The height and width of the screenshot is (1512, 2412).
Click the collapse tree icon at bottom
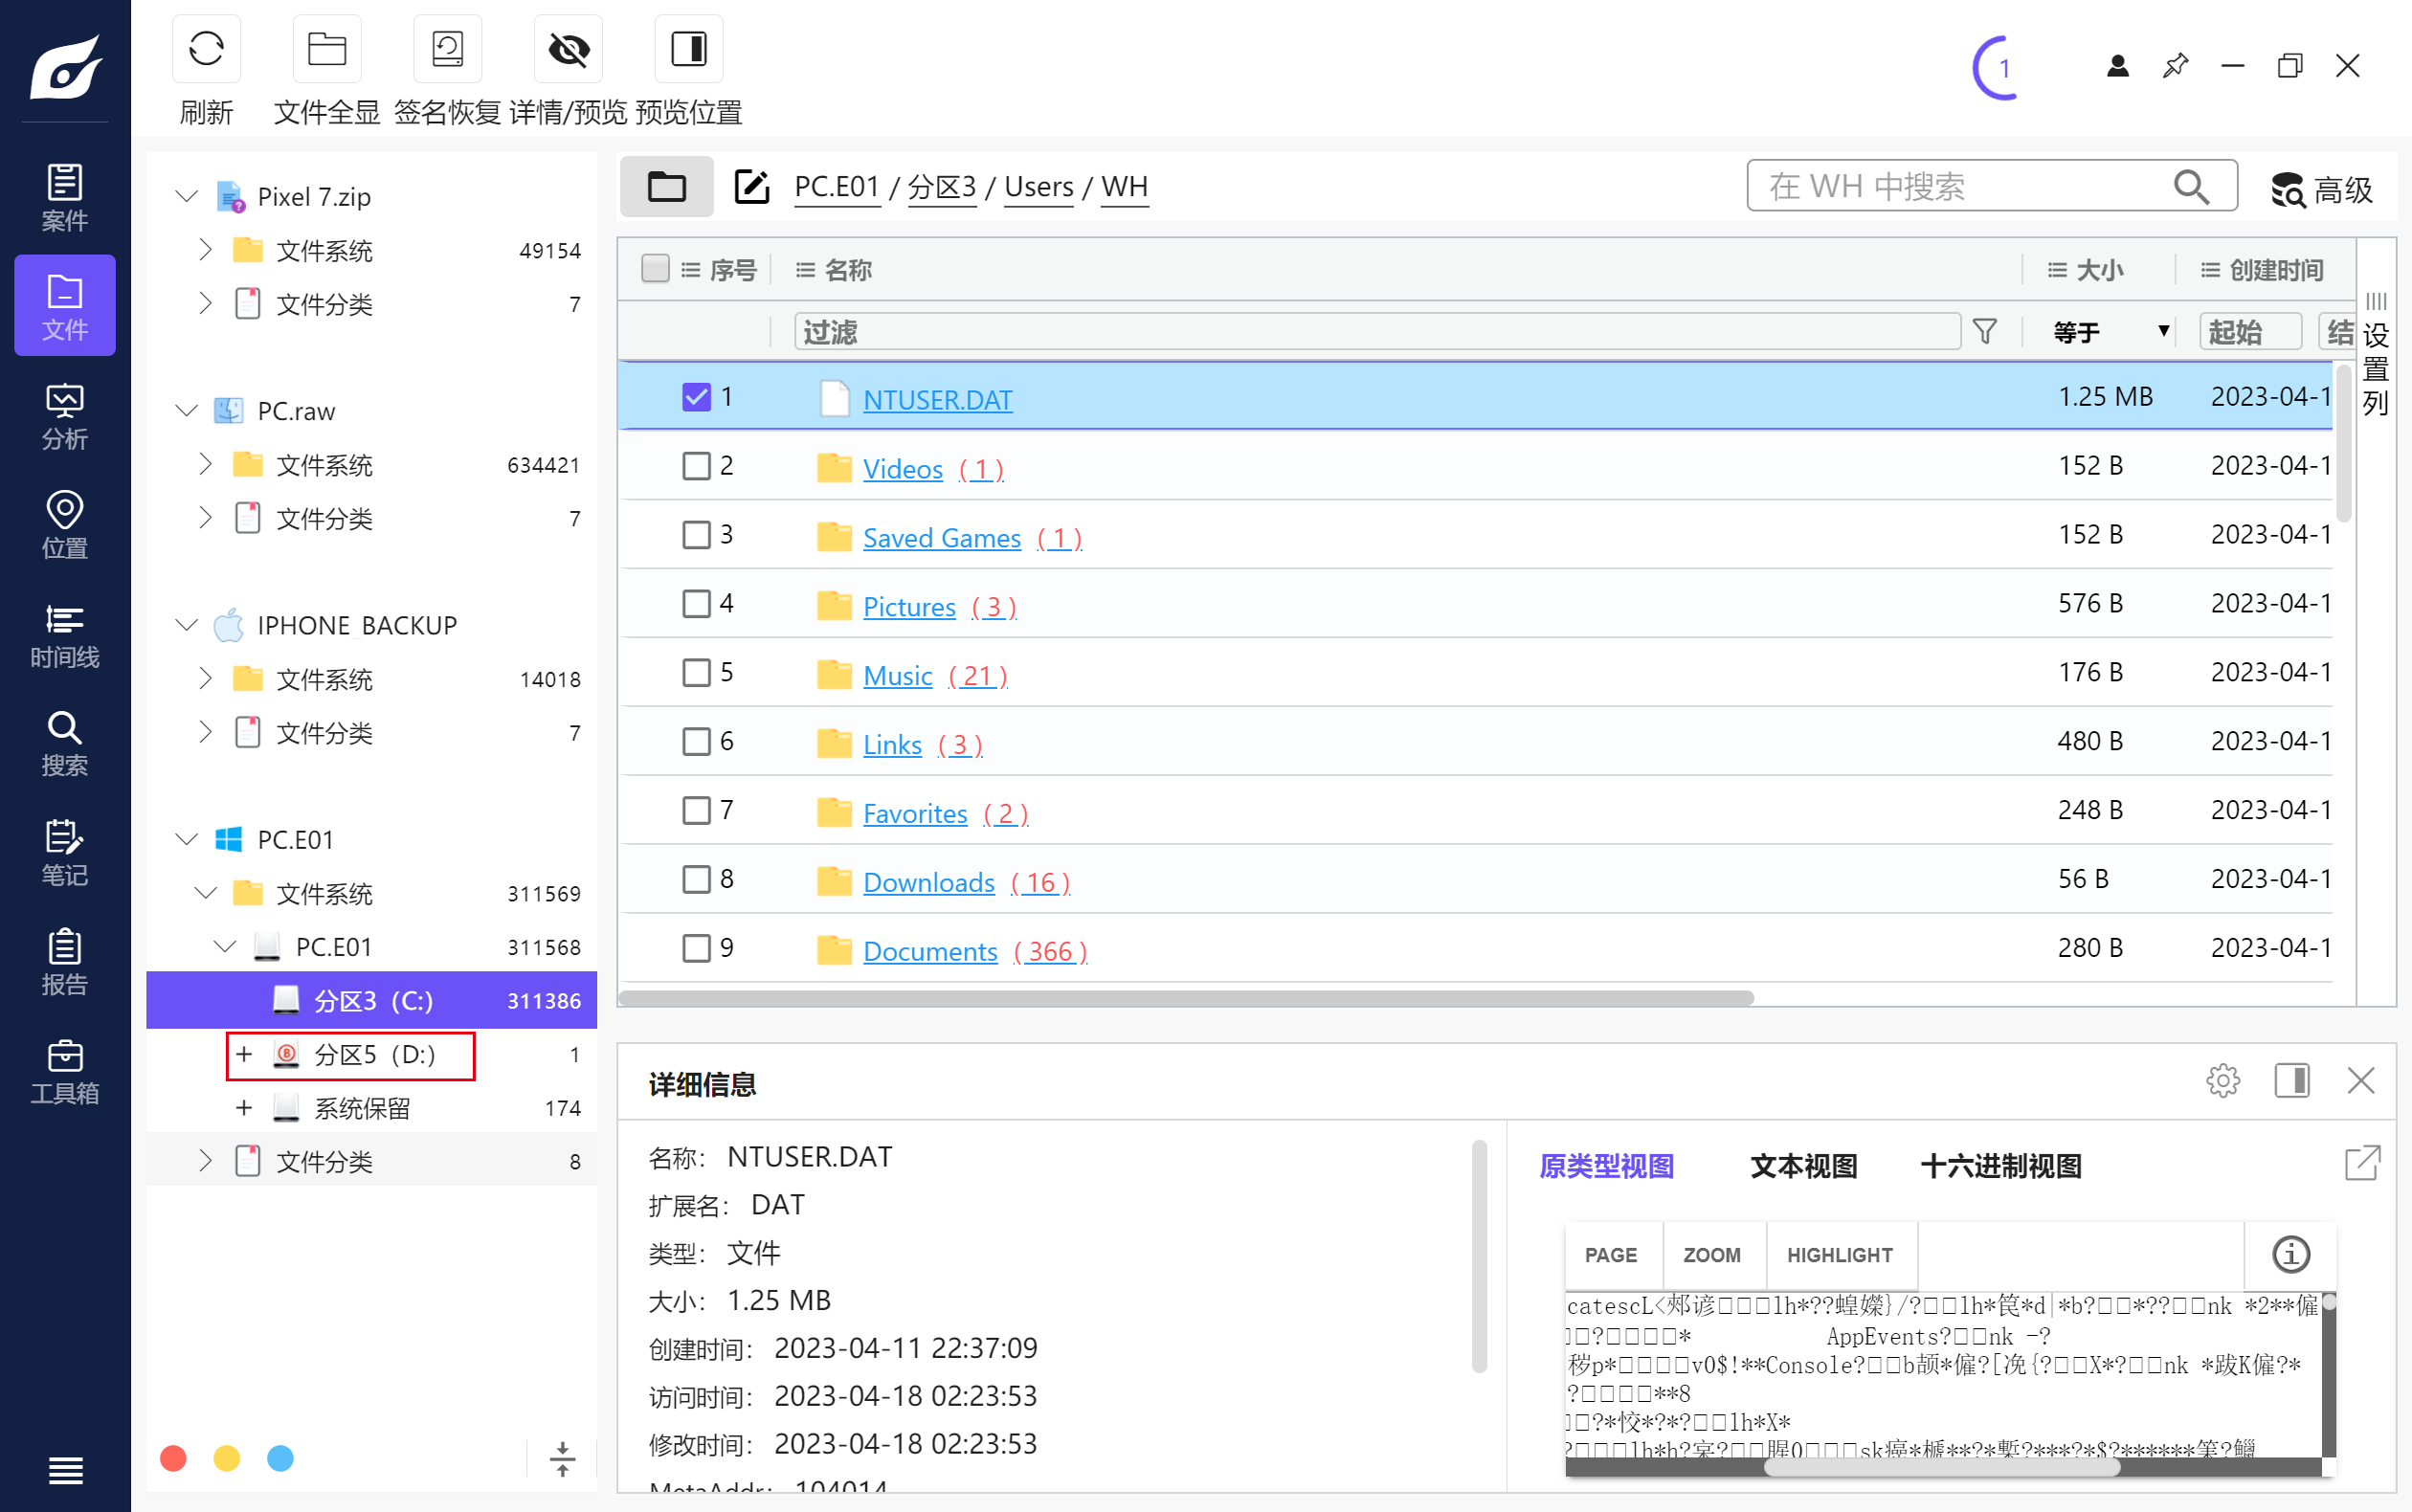coord(563,1459)
